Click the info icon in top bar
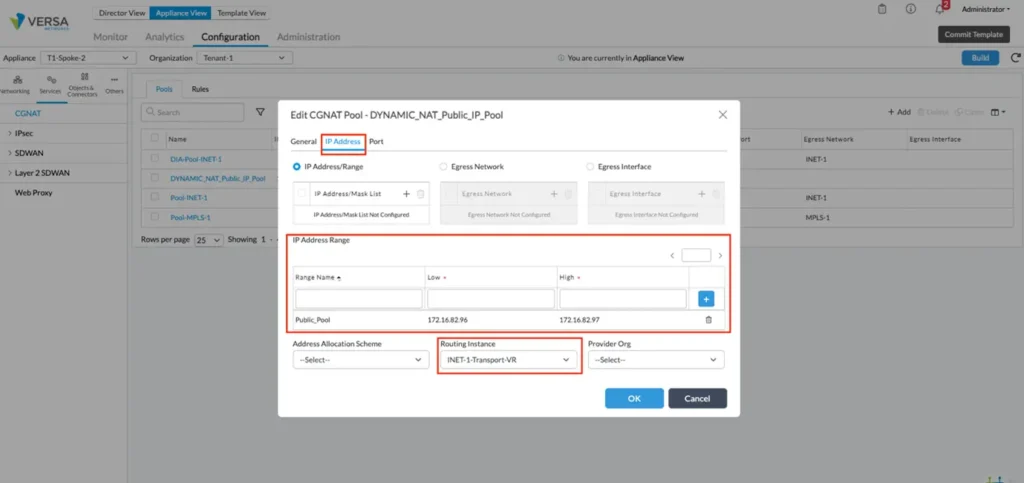 [x=910, y=9]
